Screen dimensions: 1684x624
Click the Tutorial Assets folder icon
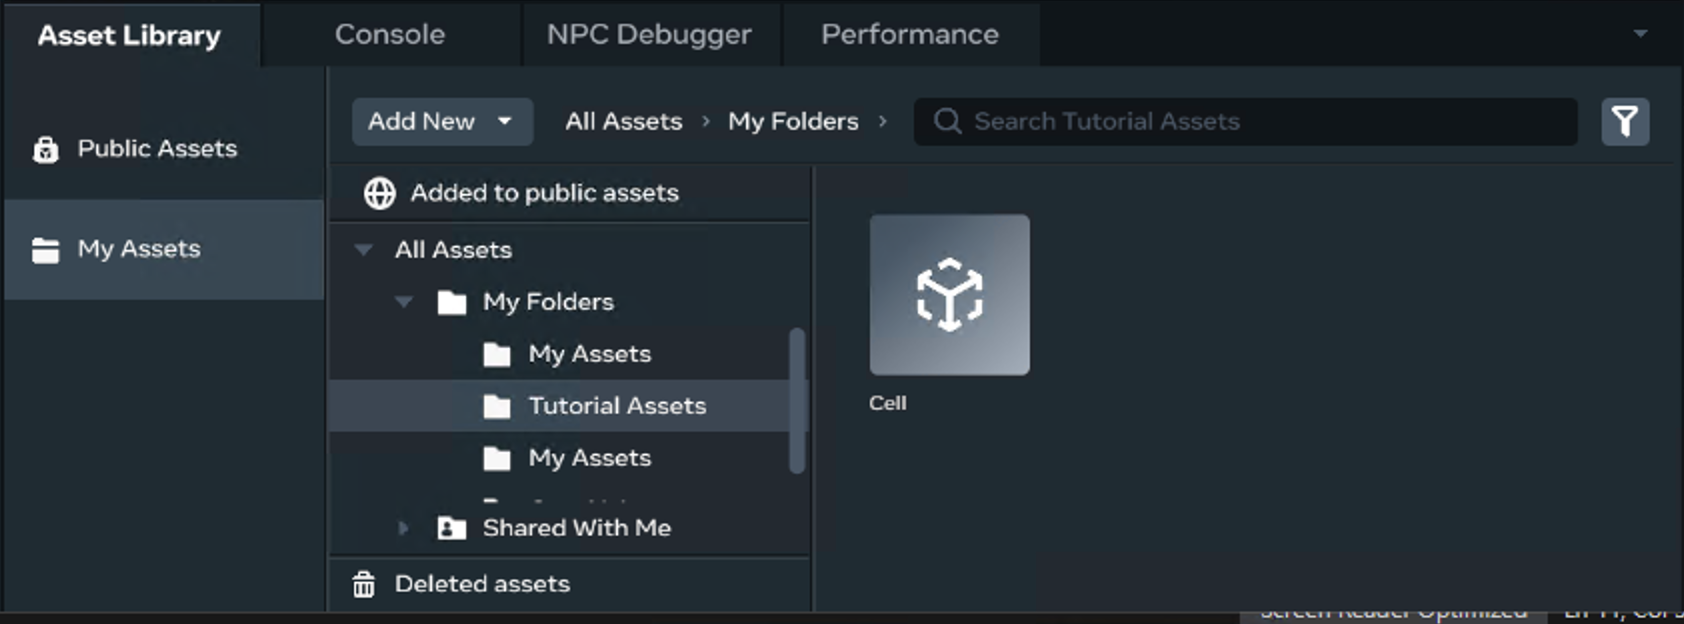pyautogui.click(x=497, y=406)
